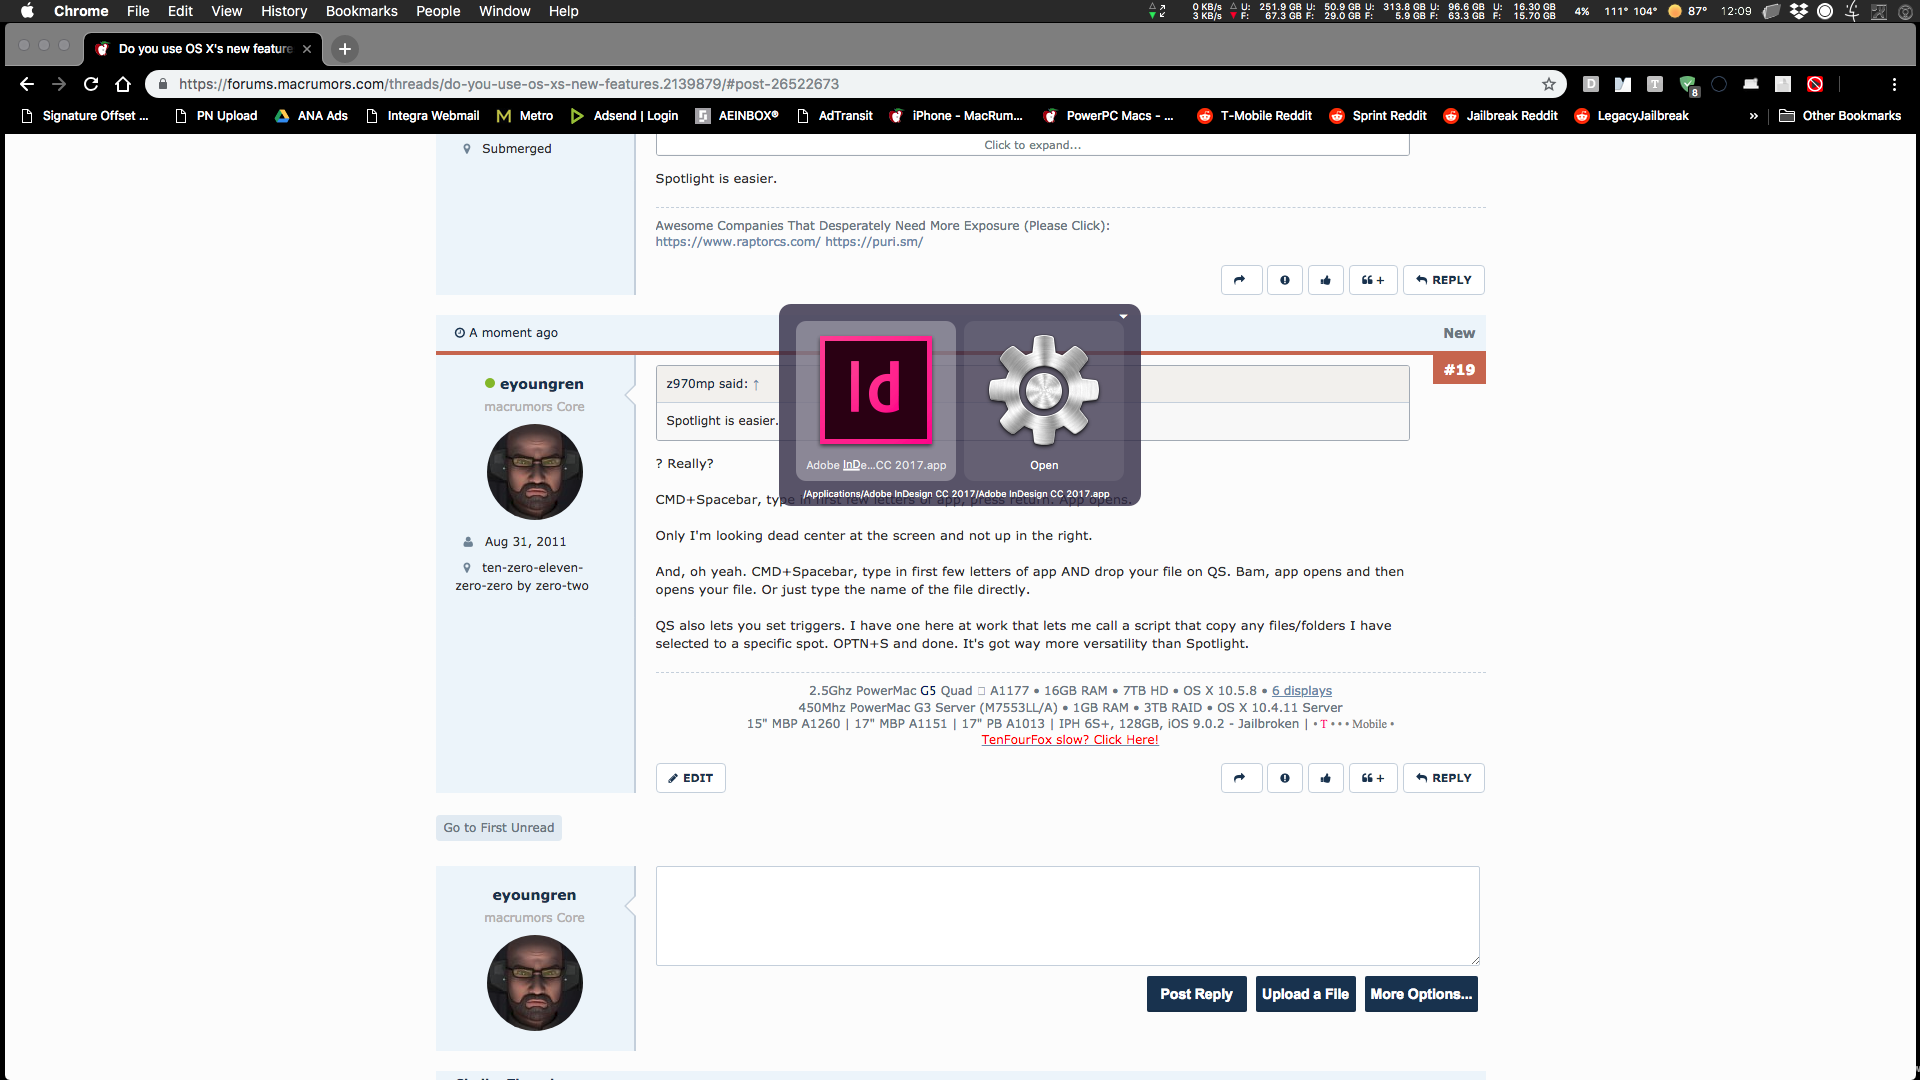This screenshot has width=1920, height=1080.
Task: Open Chrome's three-dot menu
Action: pos(1894,84)
